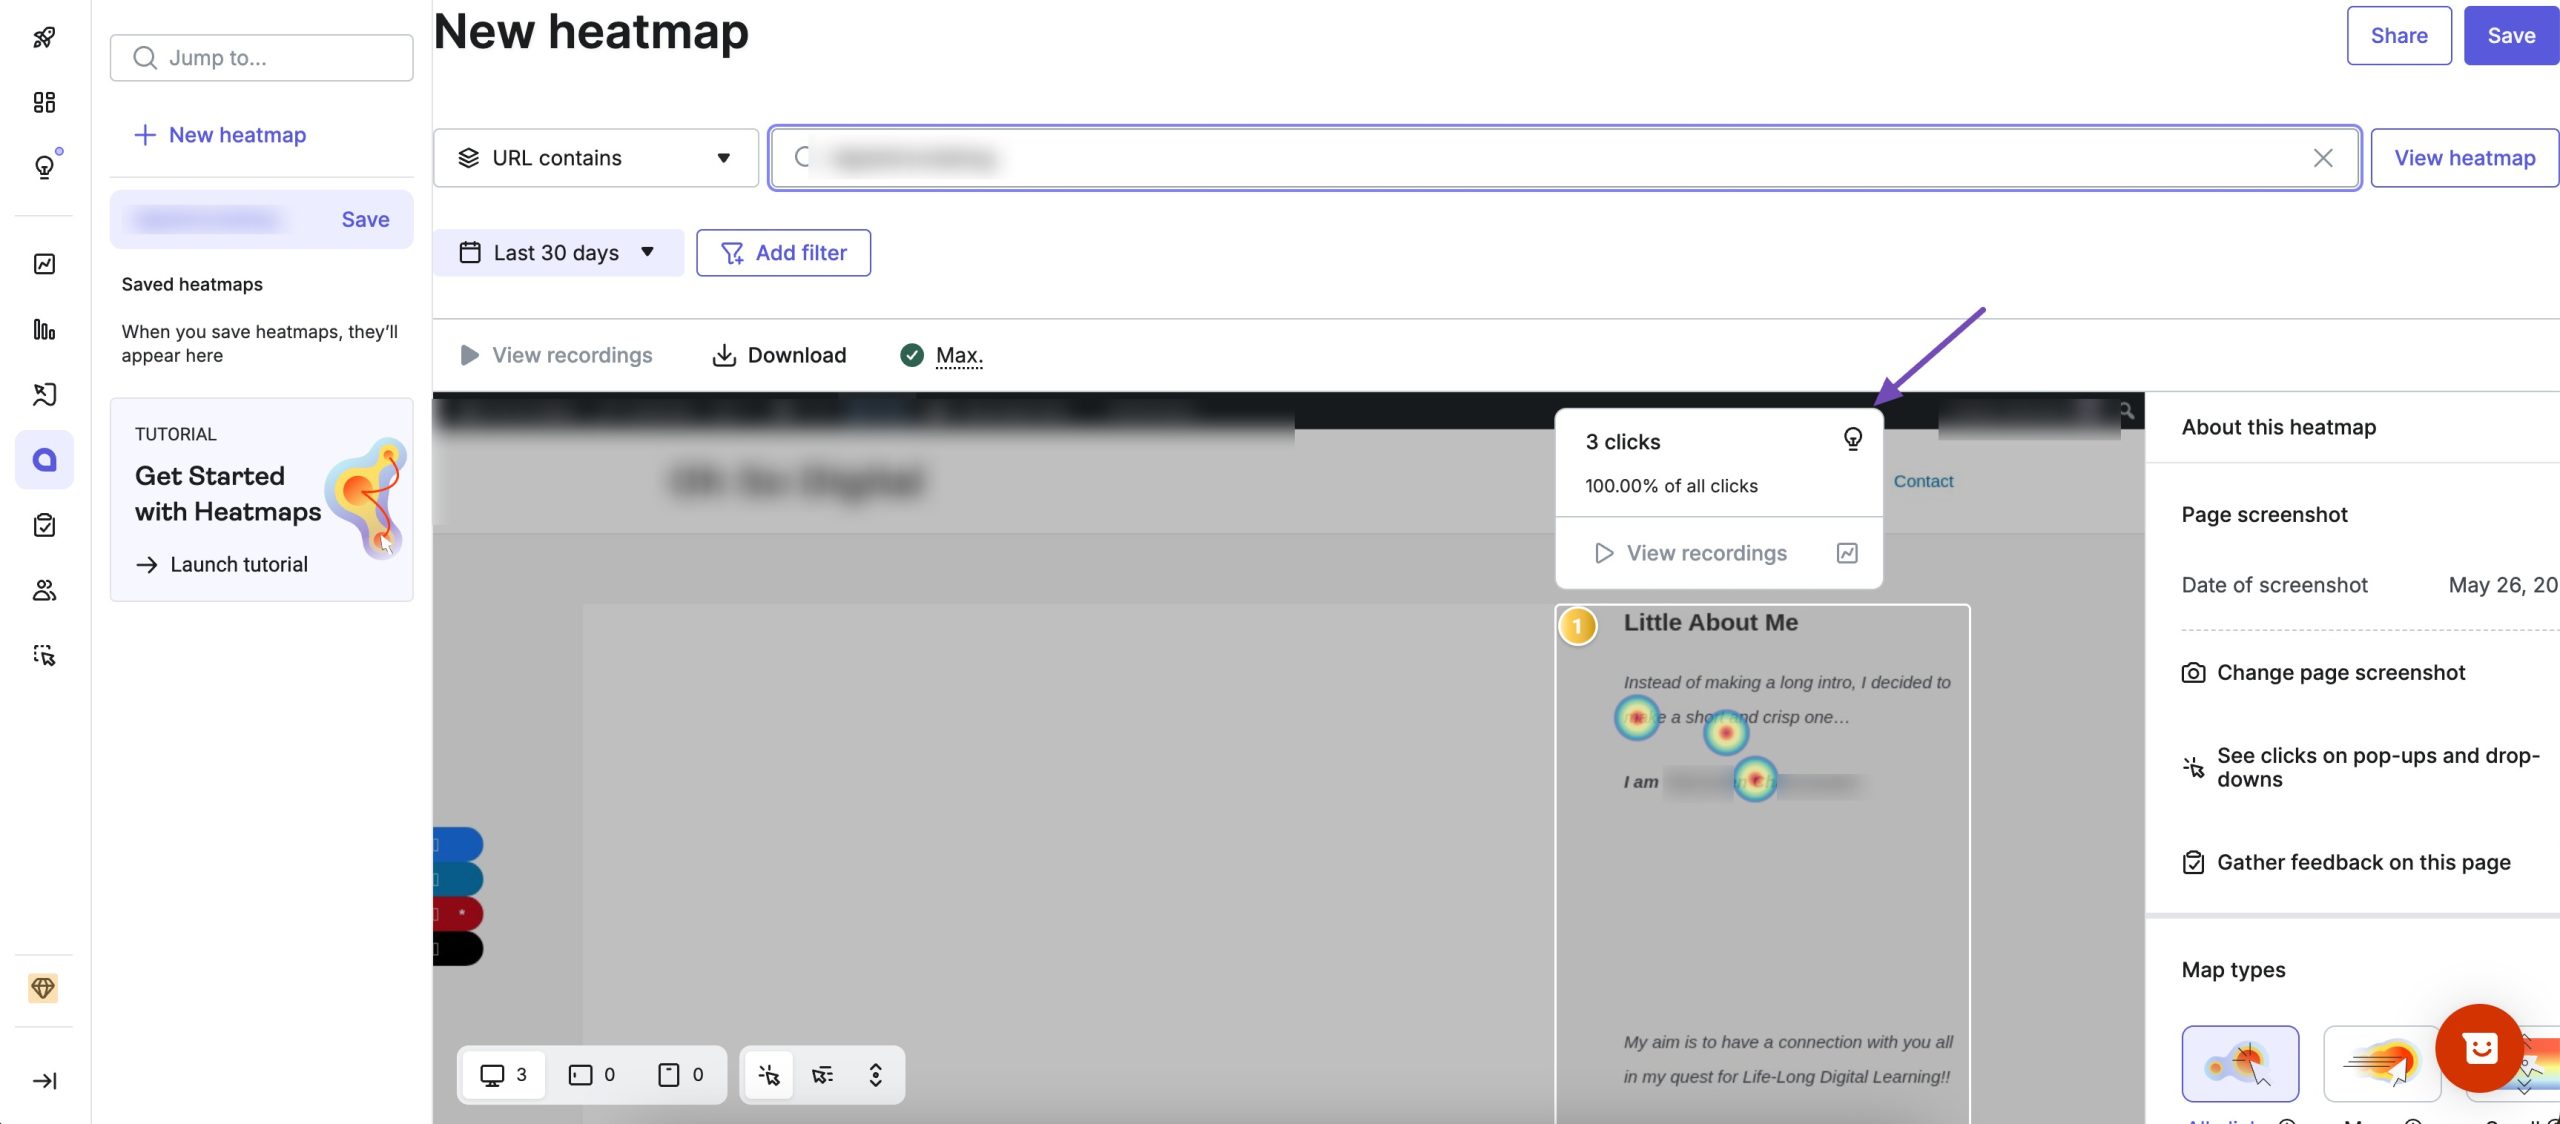Viewport: 2560px width, 1124px height.
Task: Open the dashboard grid icon in the sidebar
Action: tap(44, 102)
